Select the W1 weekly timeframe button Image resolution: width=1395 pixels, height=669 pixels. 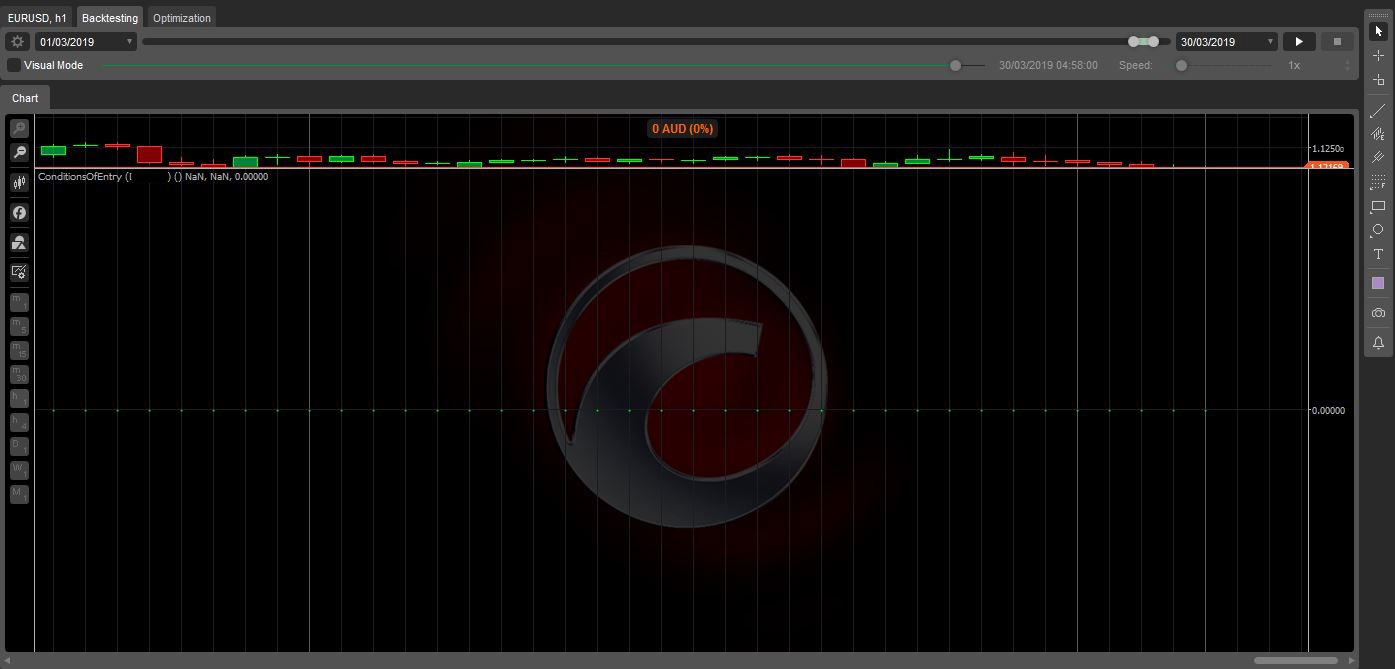point(19,470)
